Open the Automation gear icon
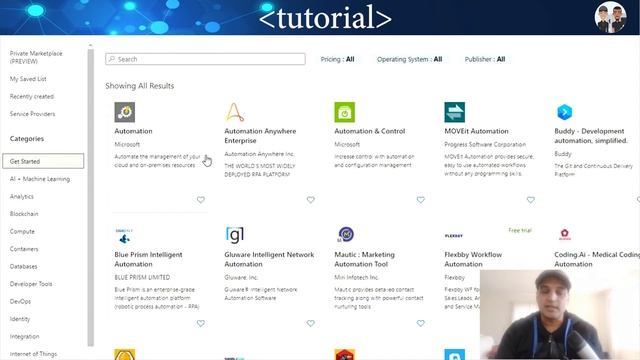The width and height of the screenshot is (640, 360). tap(124, 112)
